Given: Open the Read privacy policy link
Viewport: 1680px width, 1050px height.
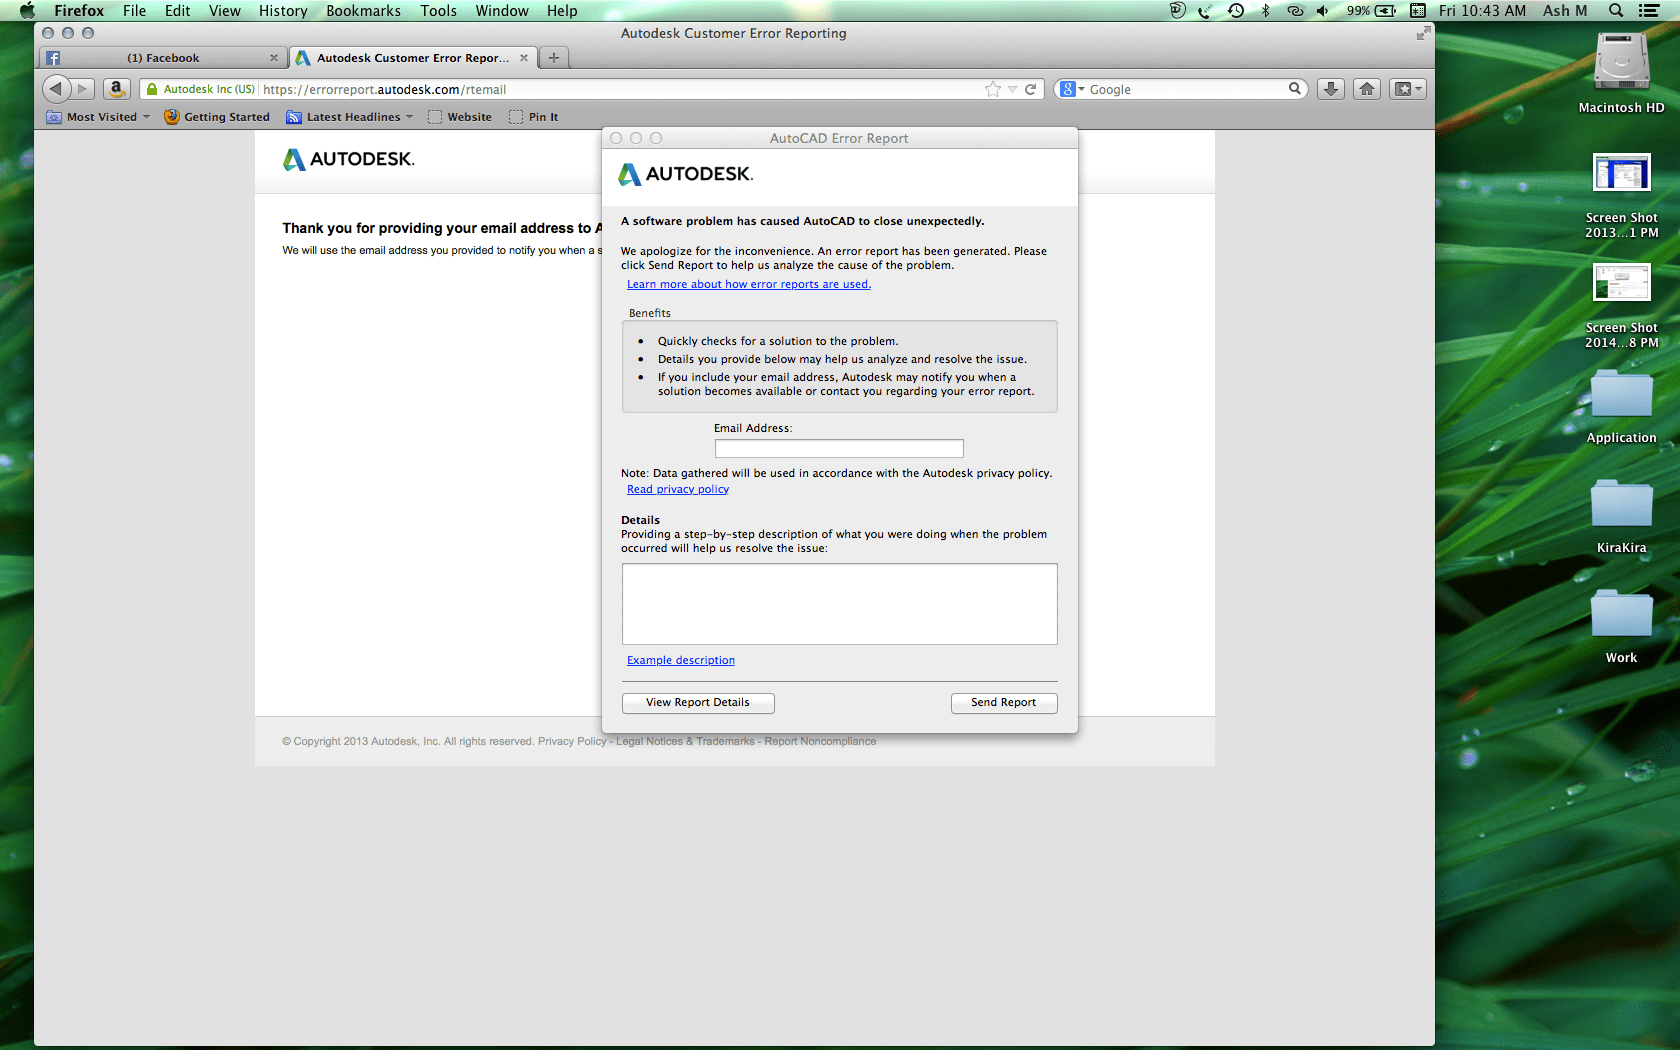Looking at the screenshot, I should (677, 489).
